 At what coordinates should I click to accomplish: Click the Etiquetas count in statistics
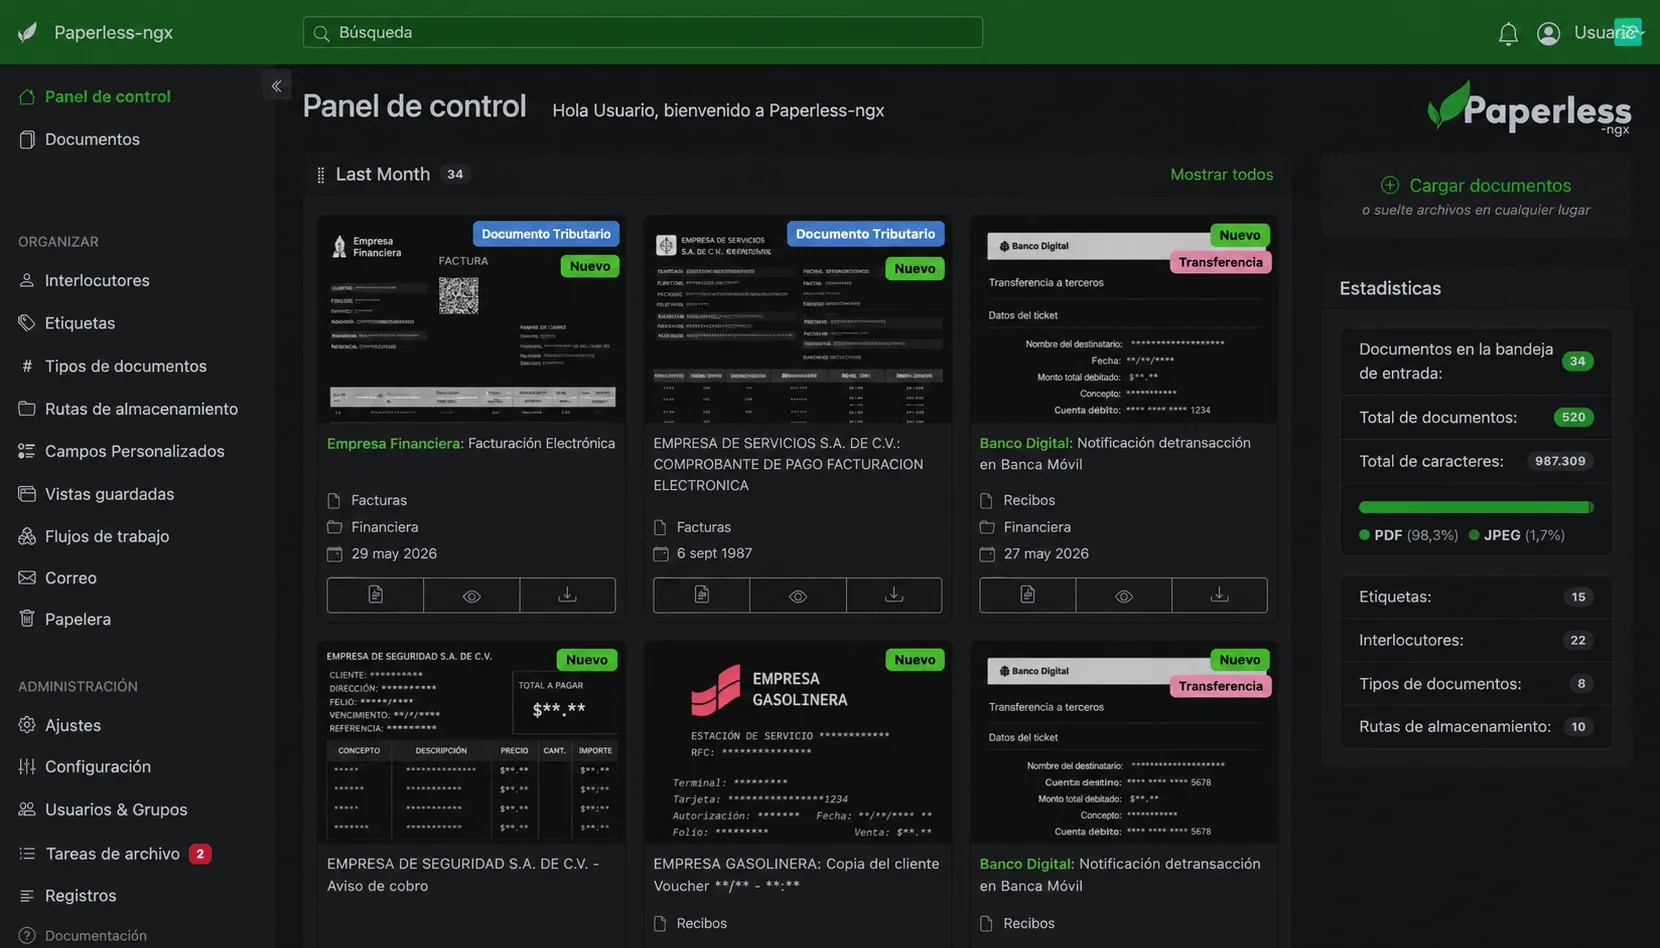coord(1578,597)
